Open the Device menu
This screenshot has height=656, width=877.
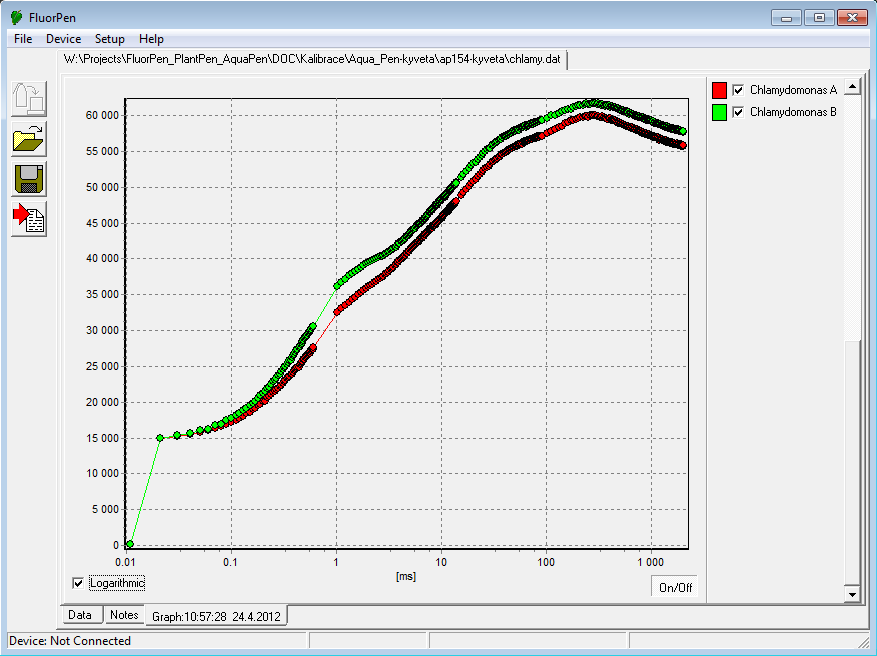click(x=63, y=39)
